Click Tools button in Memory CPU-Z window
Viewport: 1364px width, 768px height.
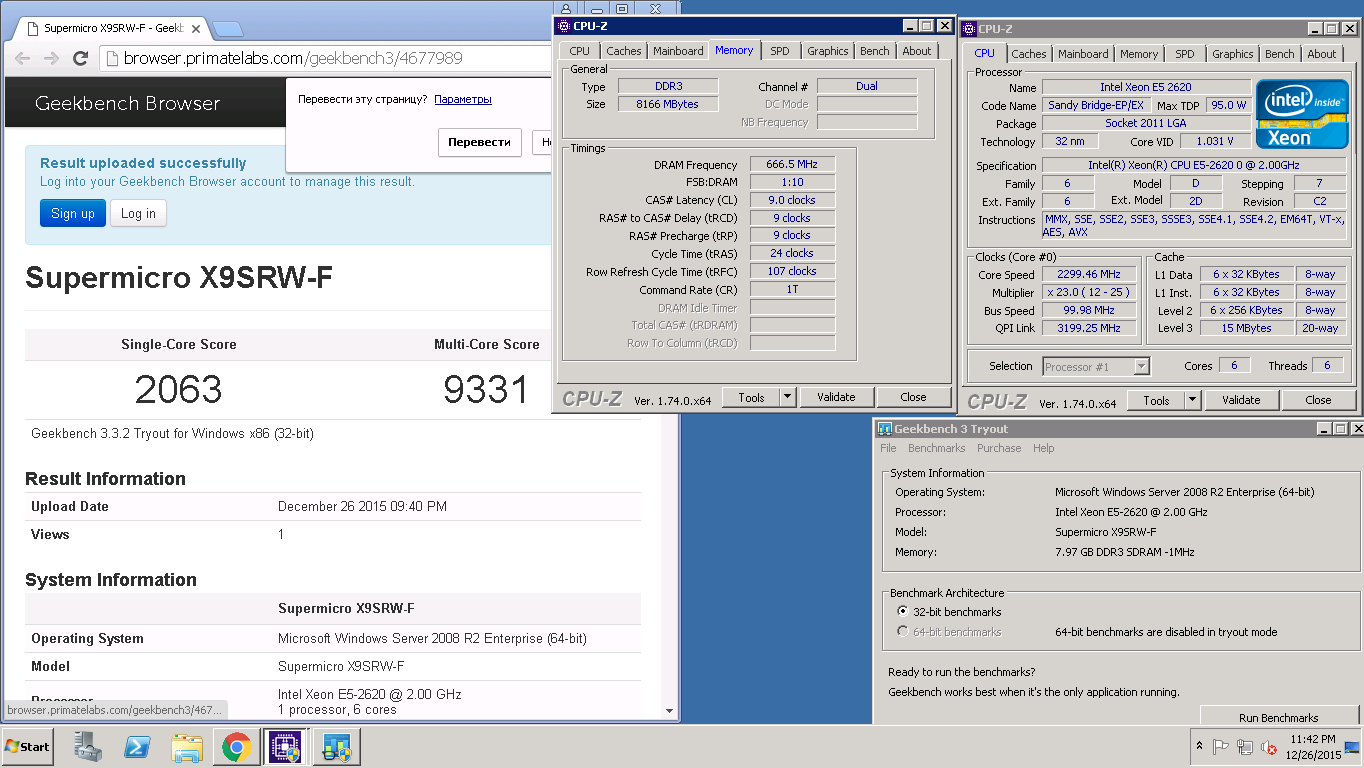pyautogui.click(x=751, y=397)
